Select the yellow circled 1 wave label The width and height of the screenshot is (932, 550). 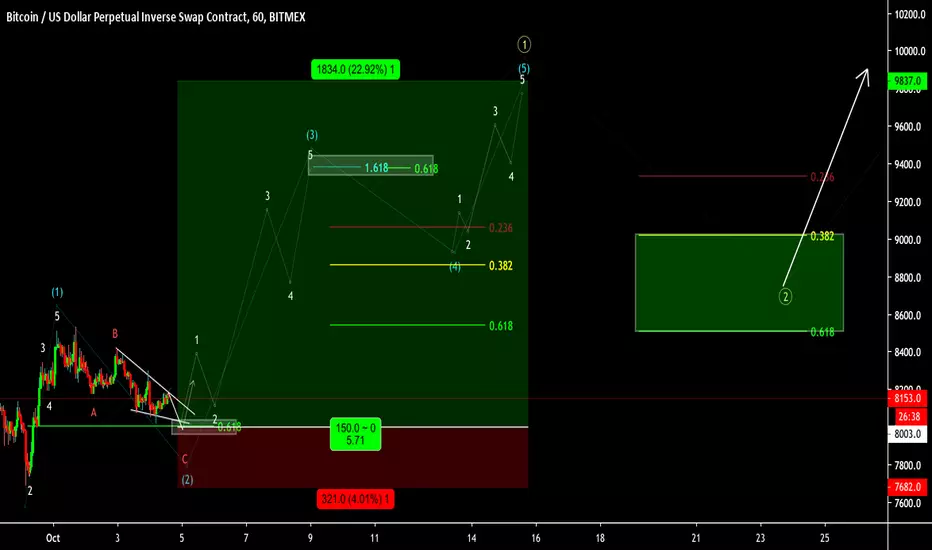coord(524,45)
